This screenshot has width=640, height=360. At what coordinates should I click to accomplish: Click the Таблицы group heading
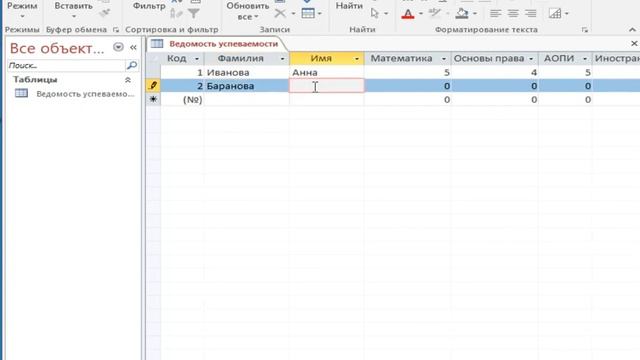click(x=35, y=80)
